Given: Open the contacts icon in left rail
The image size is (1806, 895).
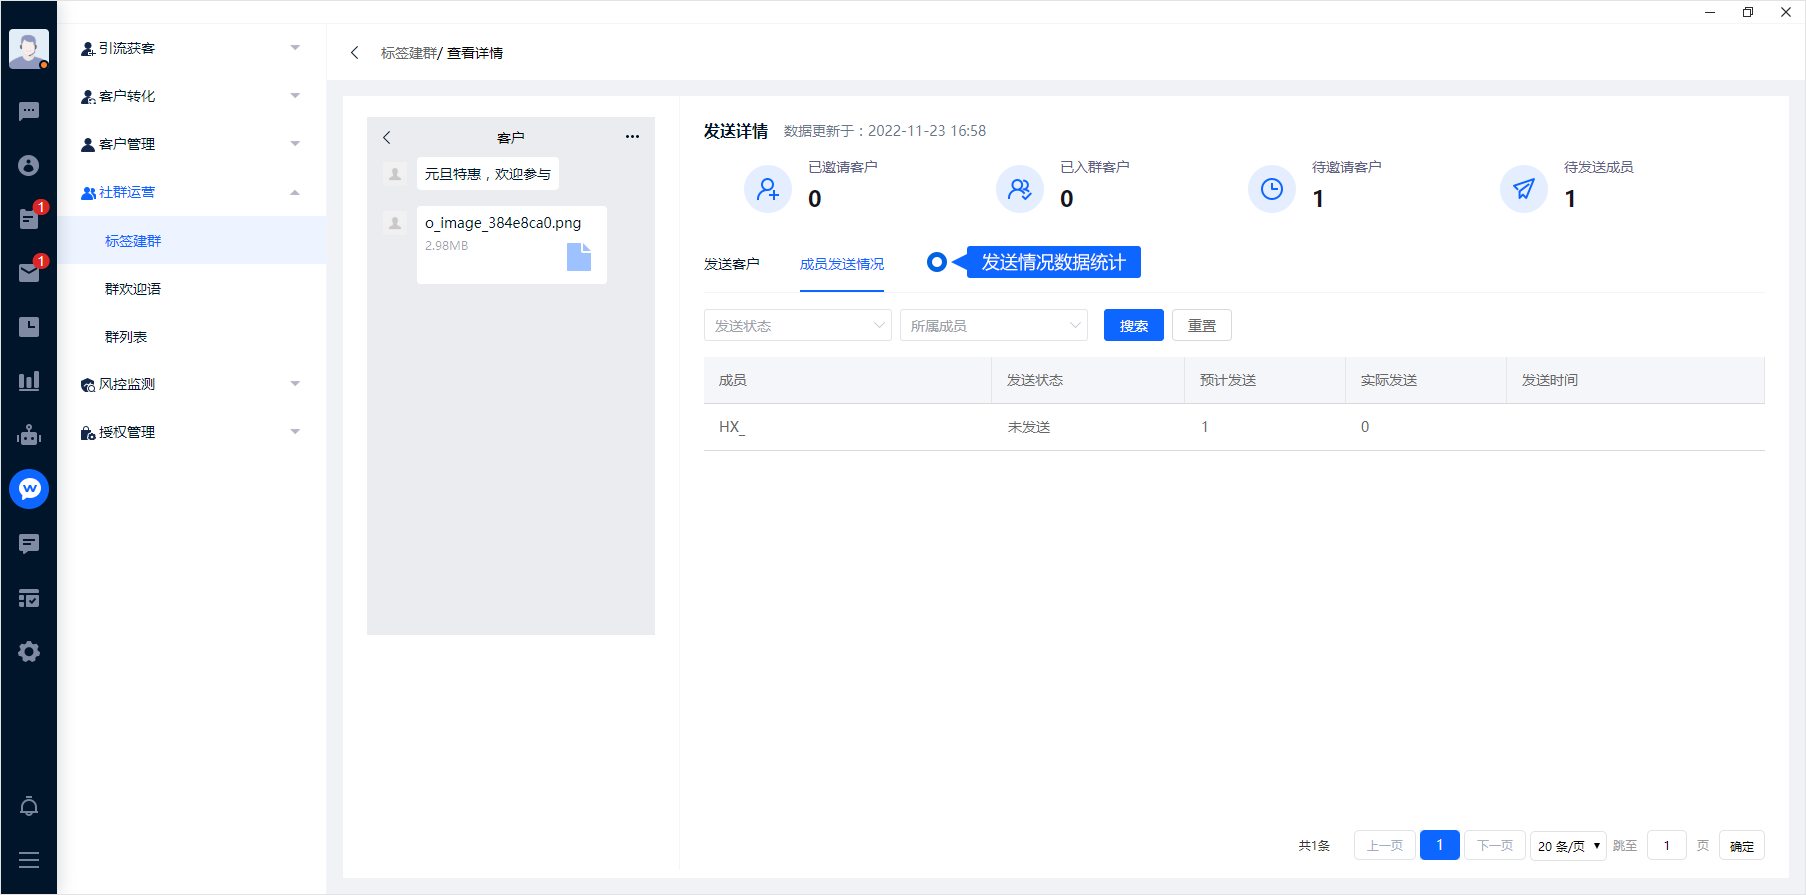Looking at the screenshot, I should coord(29,165).
